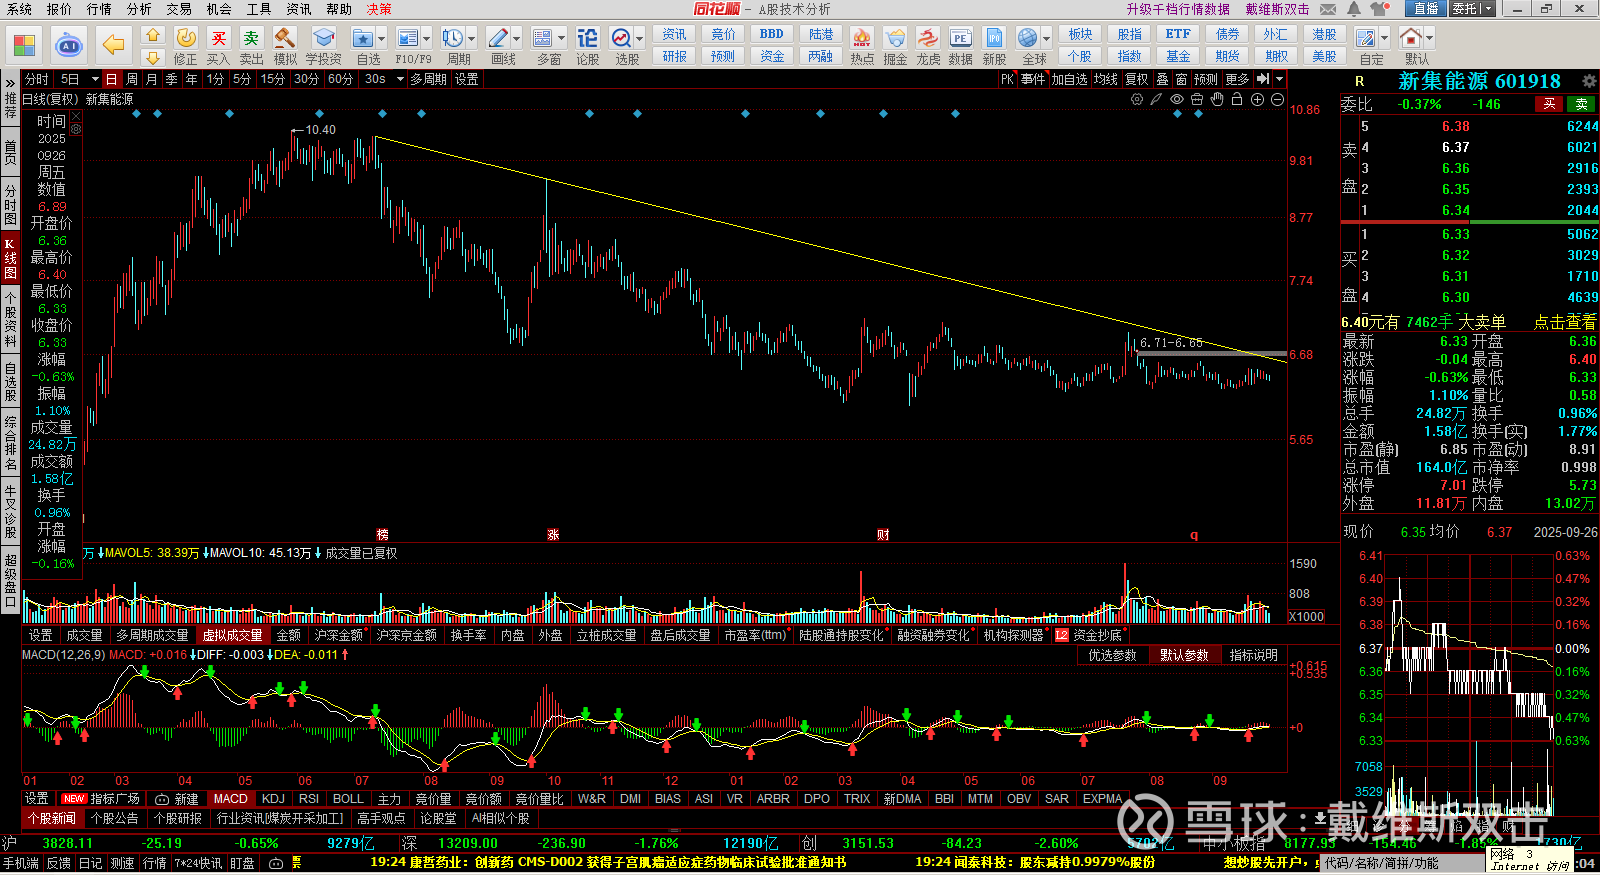Viewport: 1600px width, 875px height.
Task: Open the 学投资 graduation cap icon
Action: point(323,38)
